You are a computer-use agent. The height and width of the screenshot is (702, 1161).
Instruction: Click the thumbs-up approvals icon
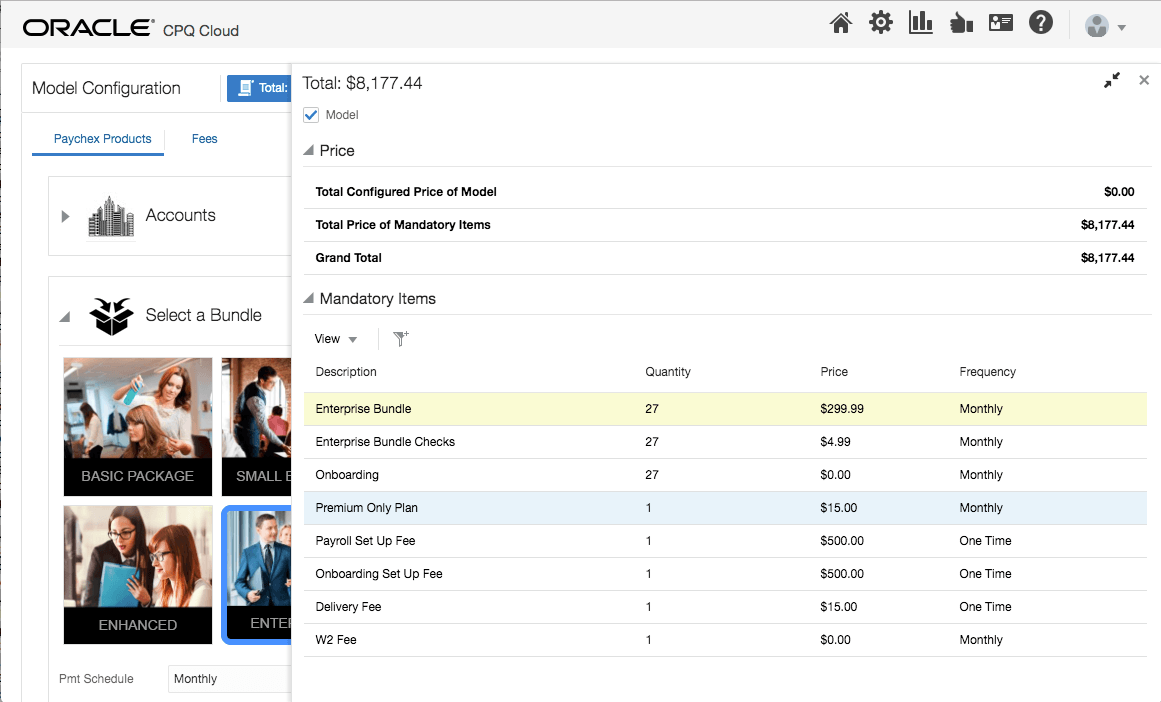tap(961, 23)
